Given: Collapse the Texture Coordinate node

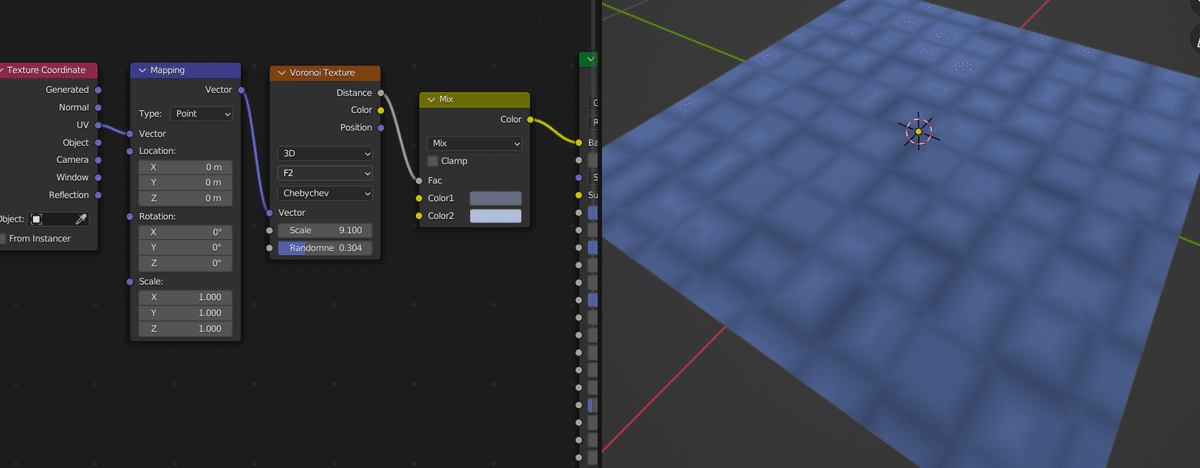Looking at the screenshot, I should coord(3,70).
